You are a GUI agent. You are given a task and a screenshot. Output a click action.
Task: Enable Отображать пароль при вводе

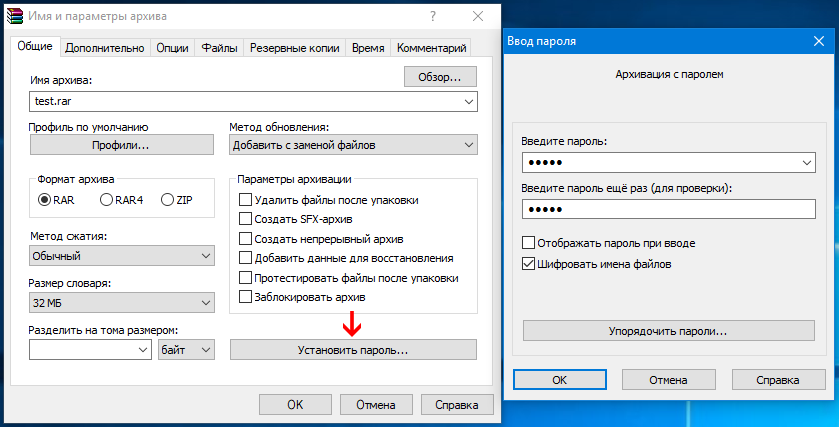pos(528,243)
